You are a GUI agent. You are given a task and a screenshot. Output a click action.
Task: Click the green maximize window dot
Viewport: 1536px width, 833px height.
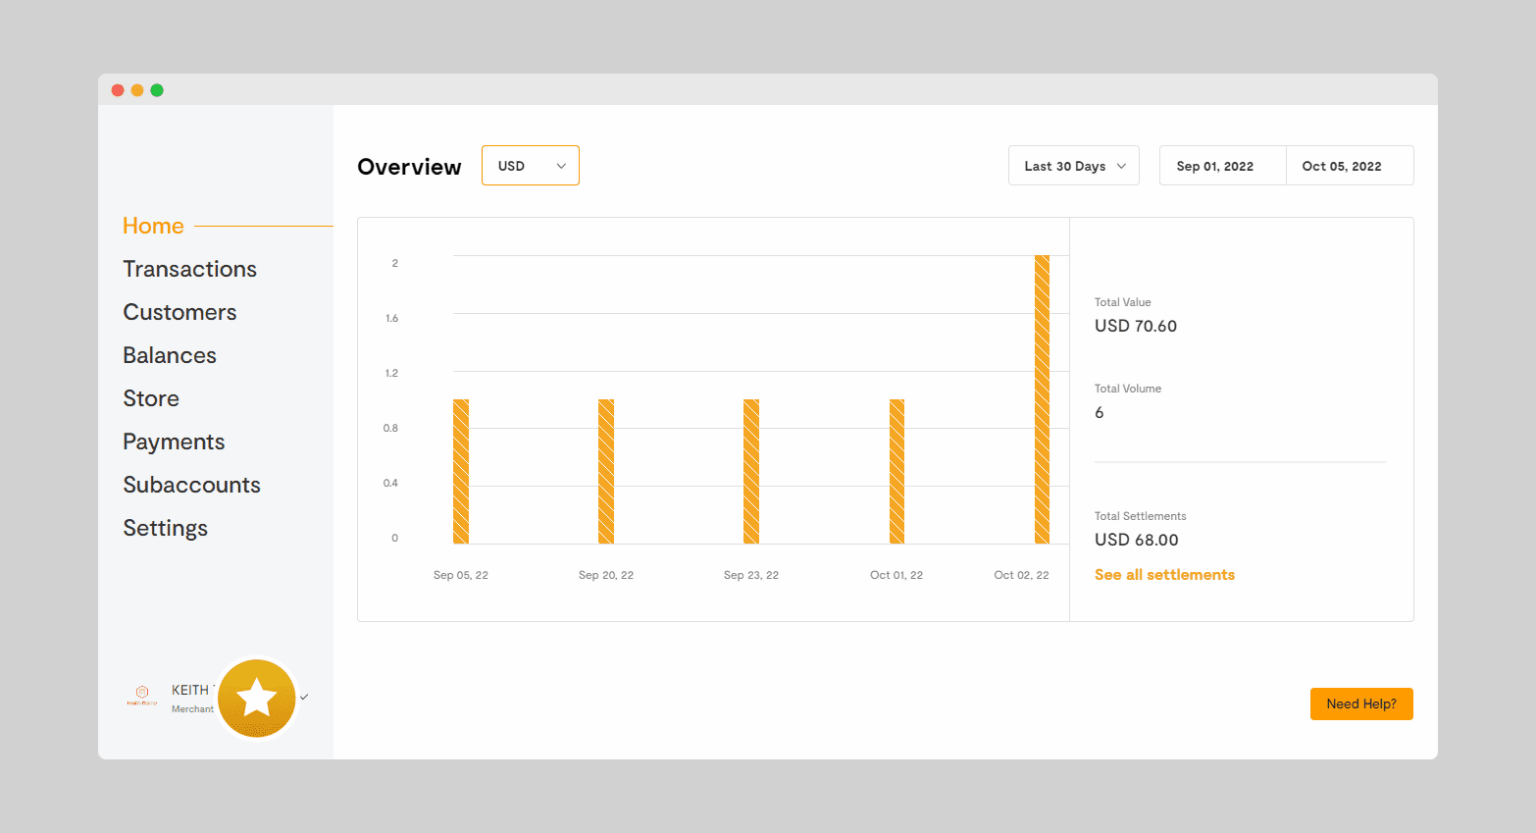pos(157,90)
